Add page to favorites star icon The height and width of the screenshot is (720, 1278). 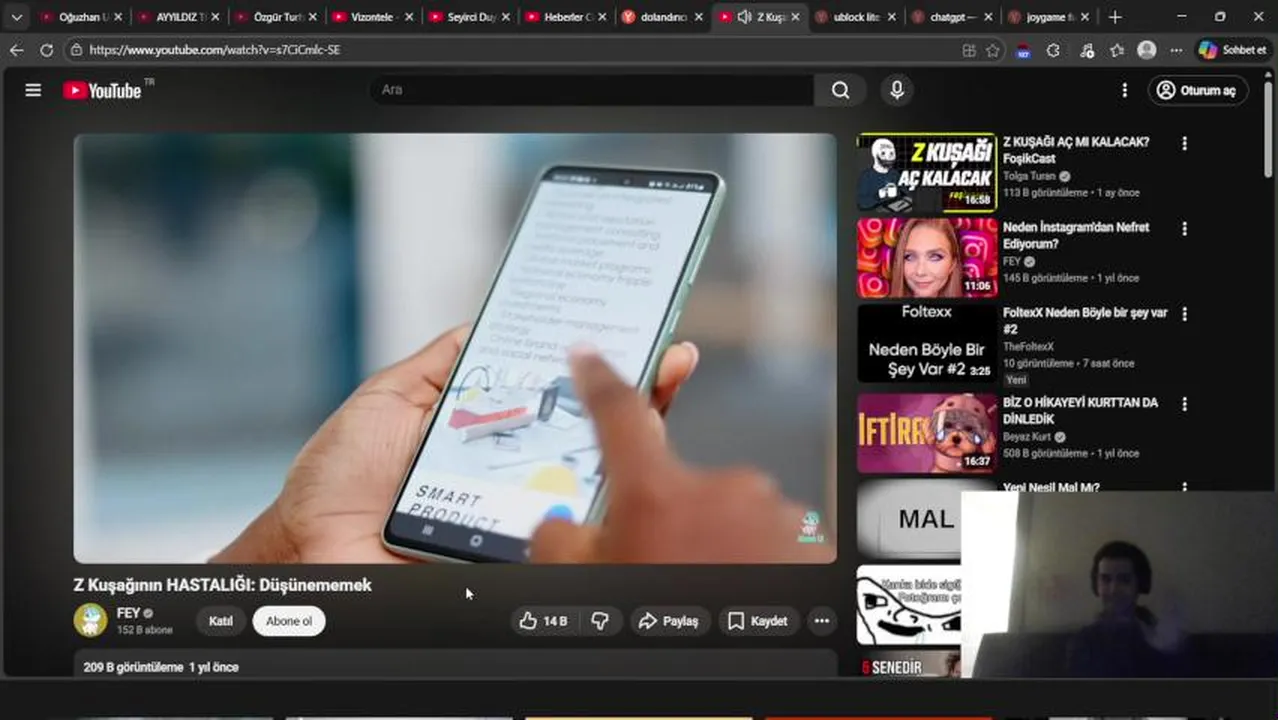(x=993, y=50)
